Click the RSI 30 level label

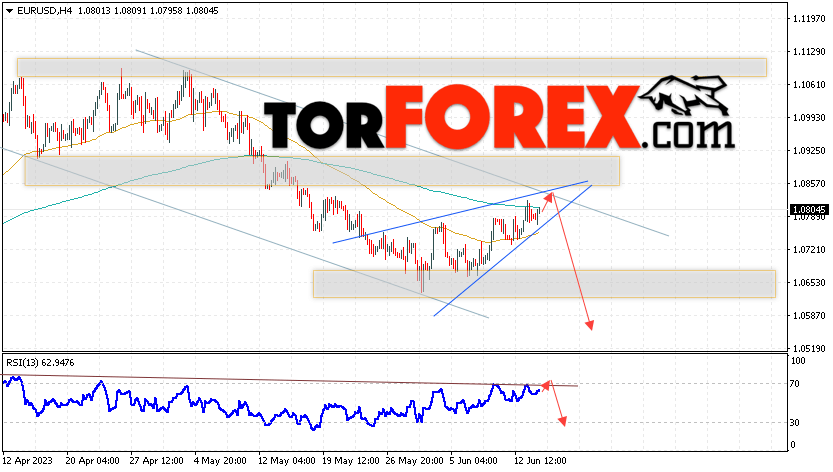(x=795, y=423)
